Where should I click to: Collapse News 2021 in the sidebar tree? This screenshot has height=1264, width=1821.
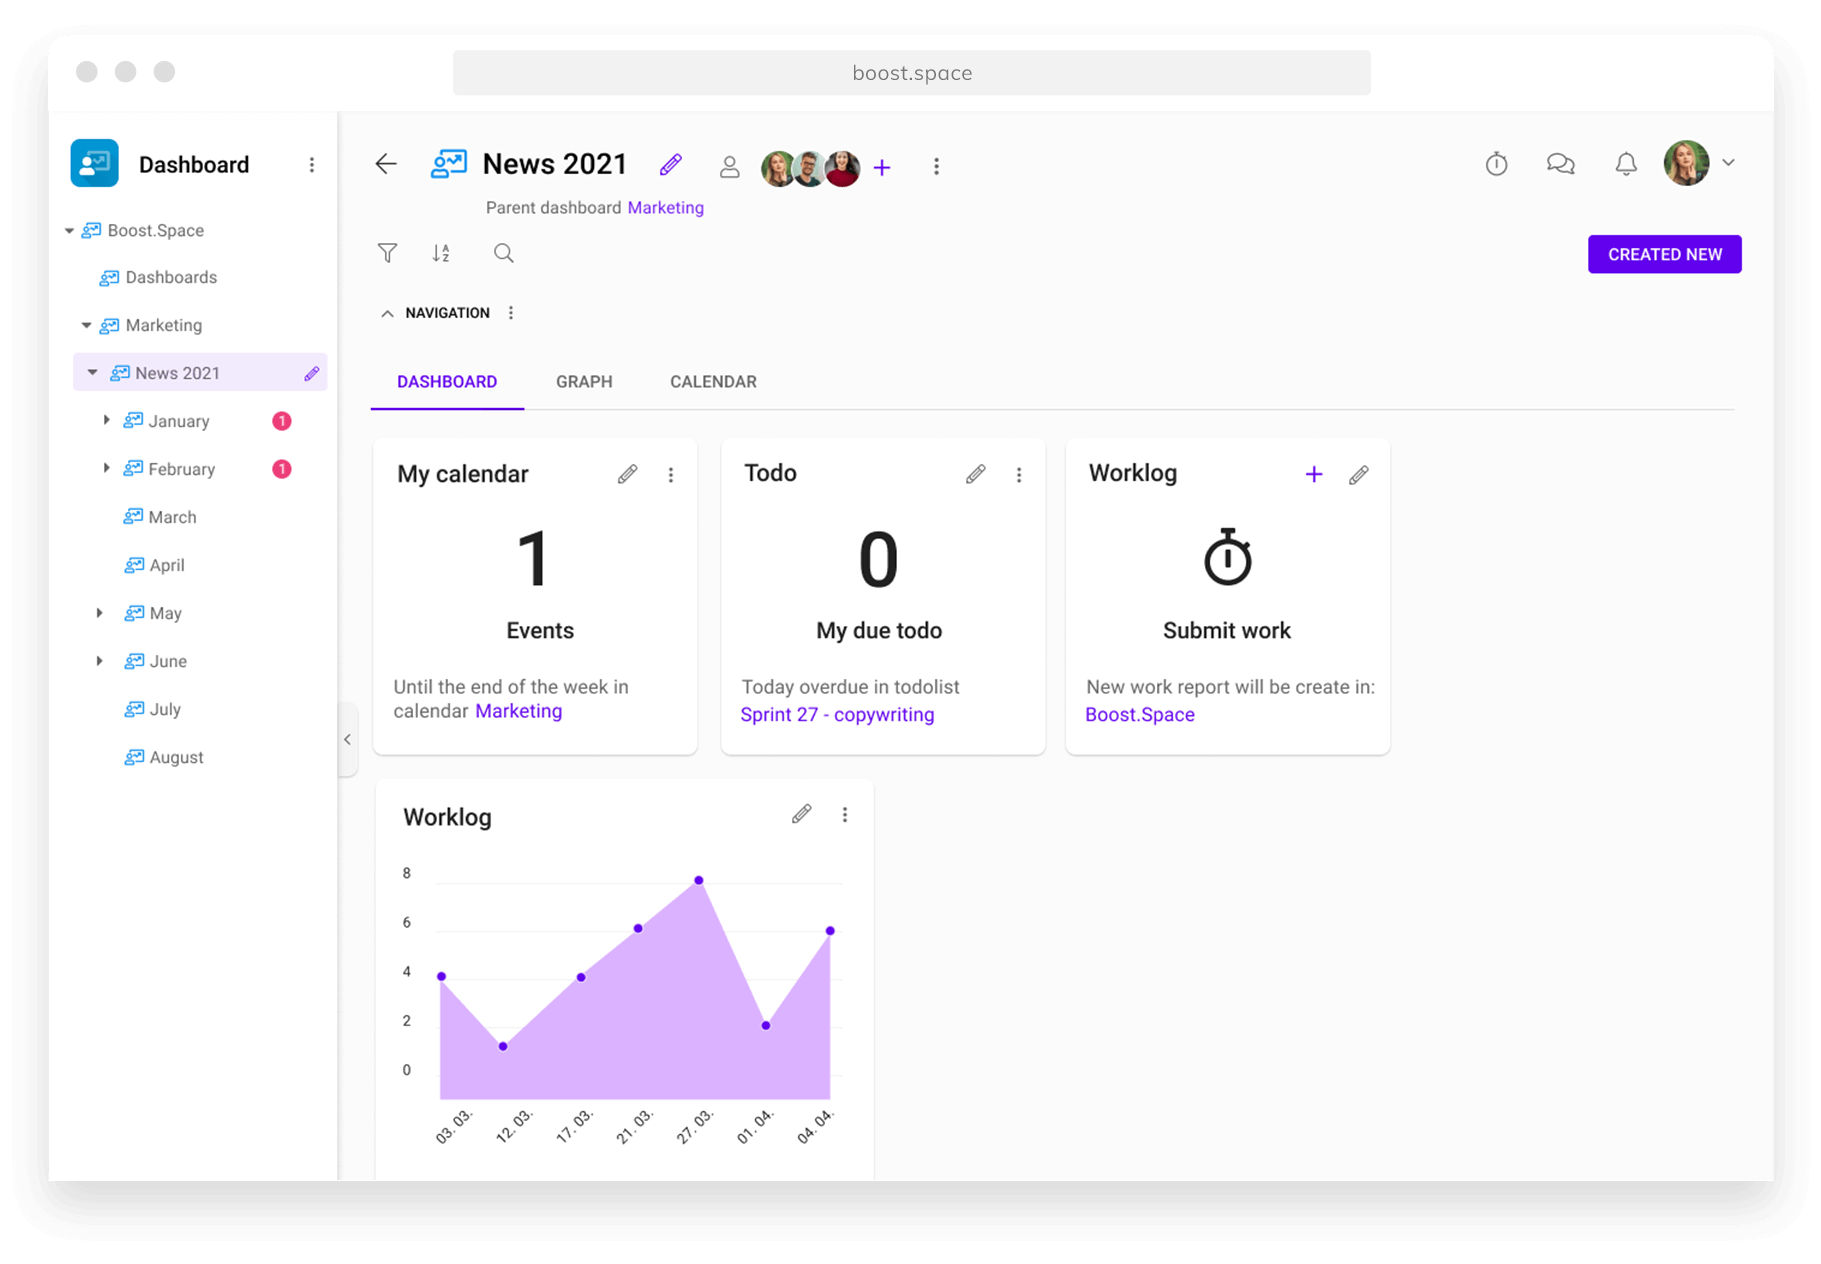click(x=92, y=372)
